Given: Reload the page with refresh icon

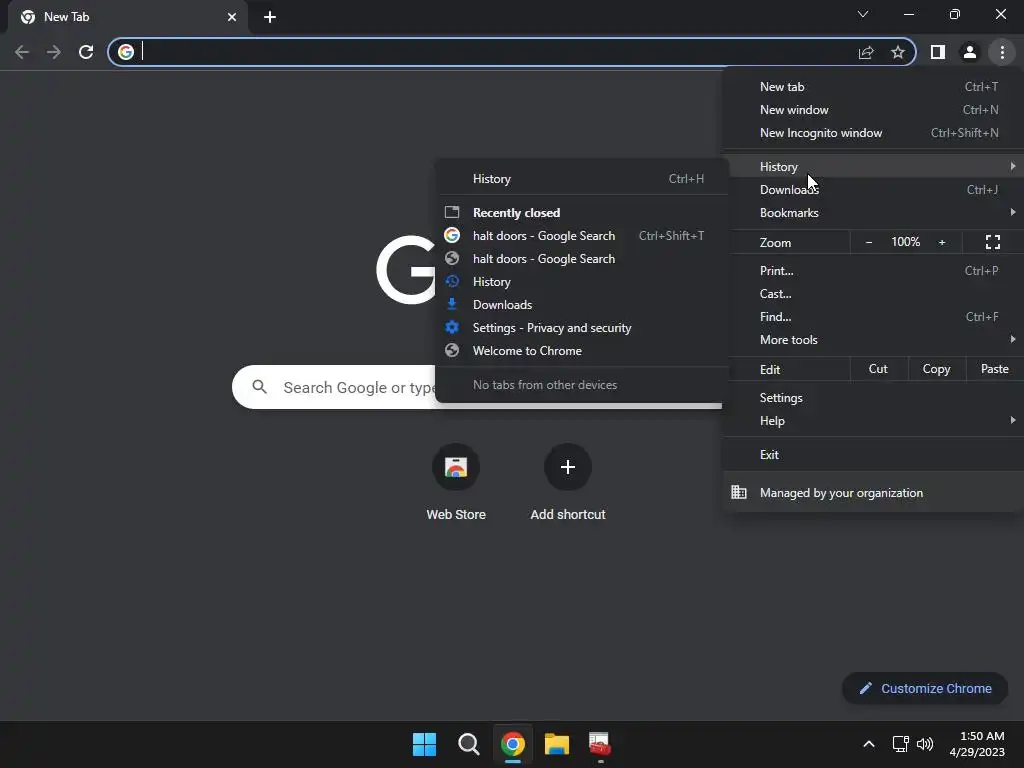Looking at the screenshot, I should [86, 52].
